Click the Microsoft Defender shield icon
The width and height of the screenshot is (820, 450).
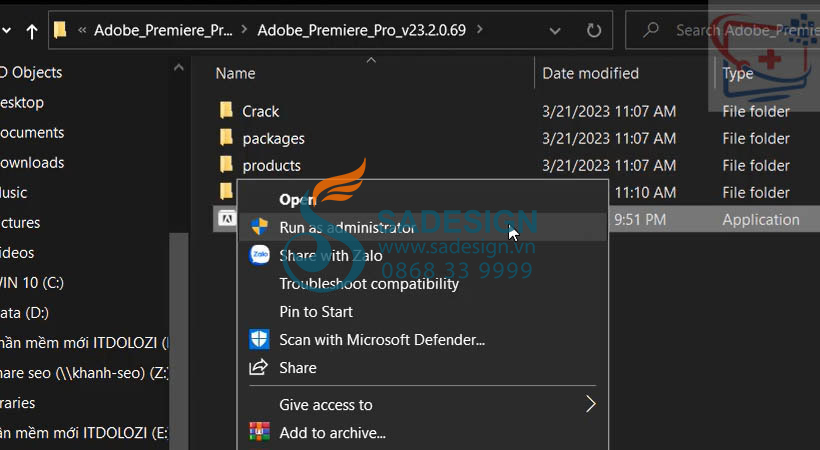pos(259,339)
